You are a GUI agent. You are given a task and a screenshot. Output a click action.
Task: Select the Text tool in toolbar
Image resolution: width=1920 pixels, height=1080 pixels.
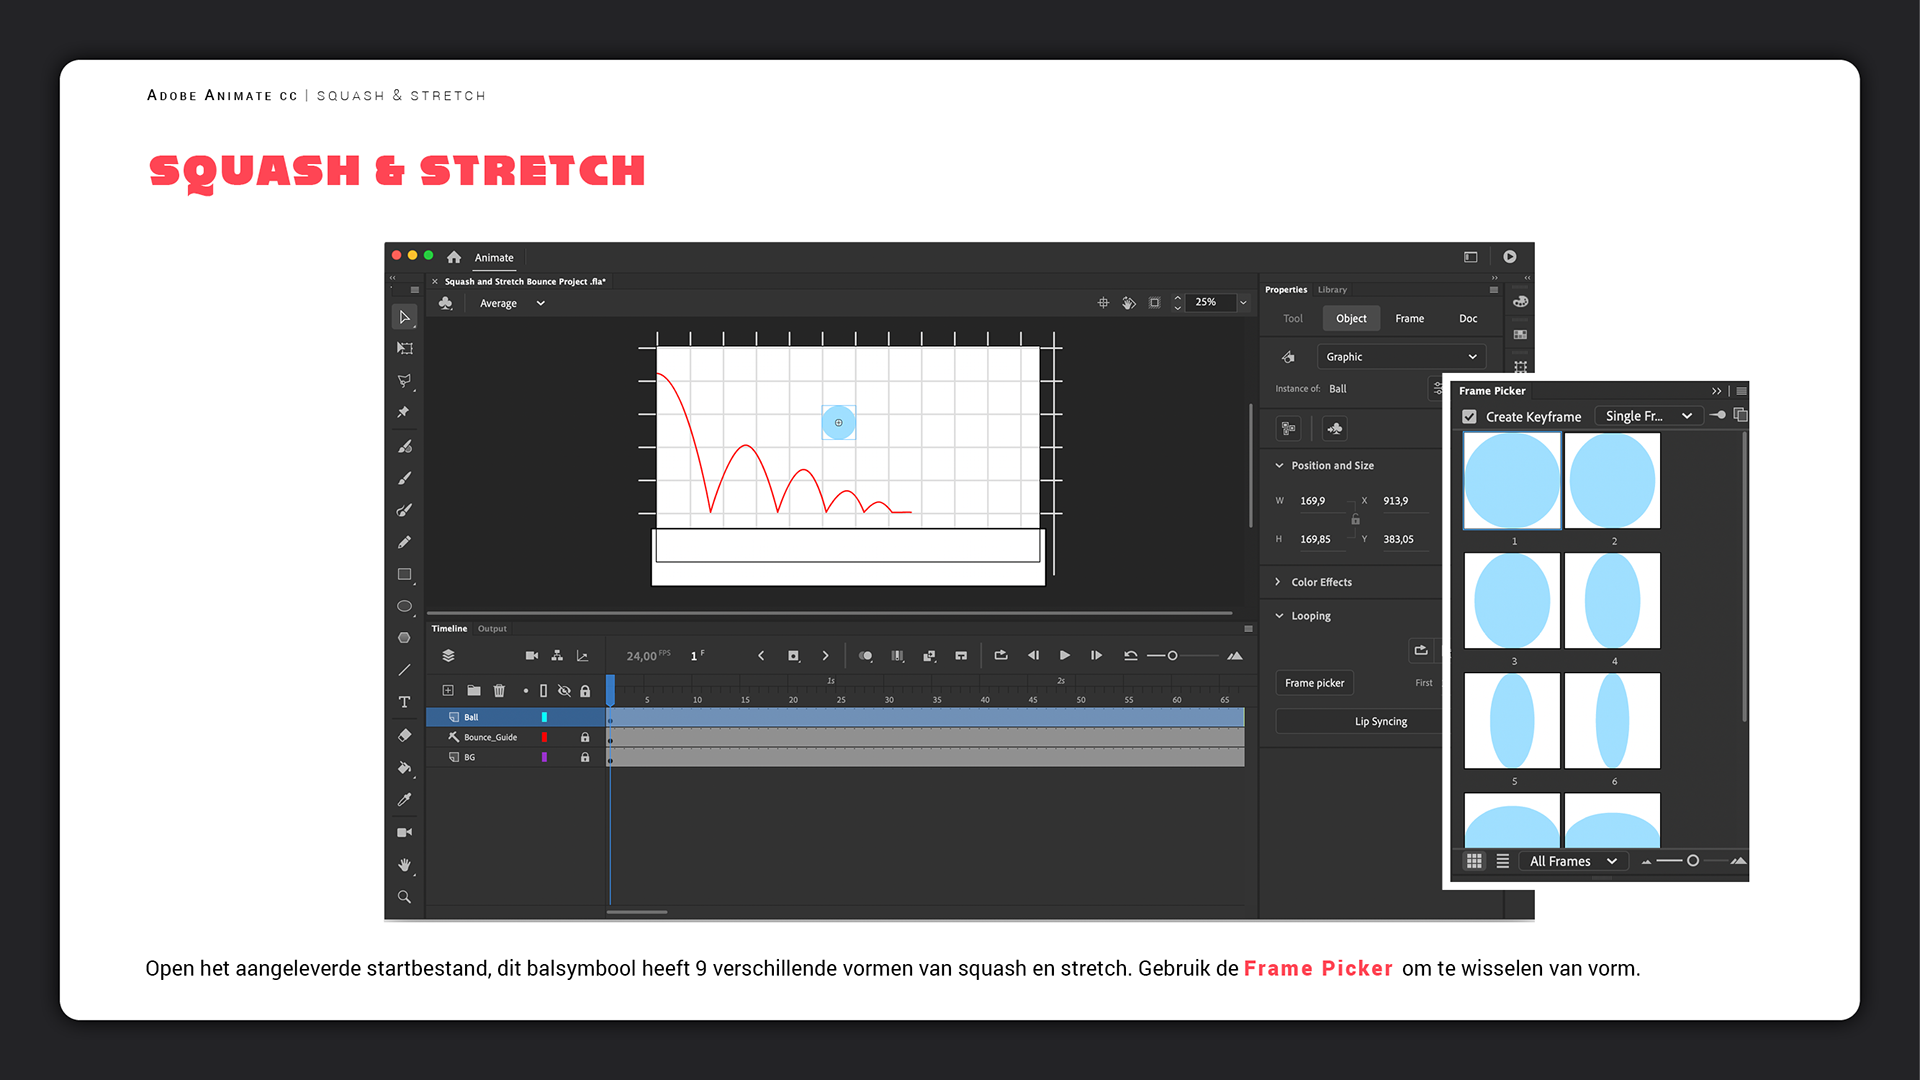[x=404, y=702]
